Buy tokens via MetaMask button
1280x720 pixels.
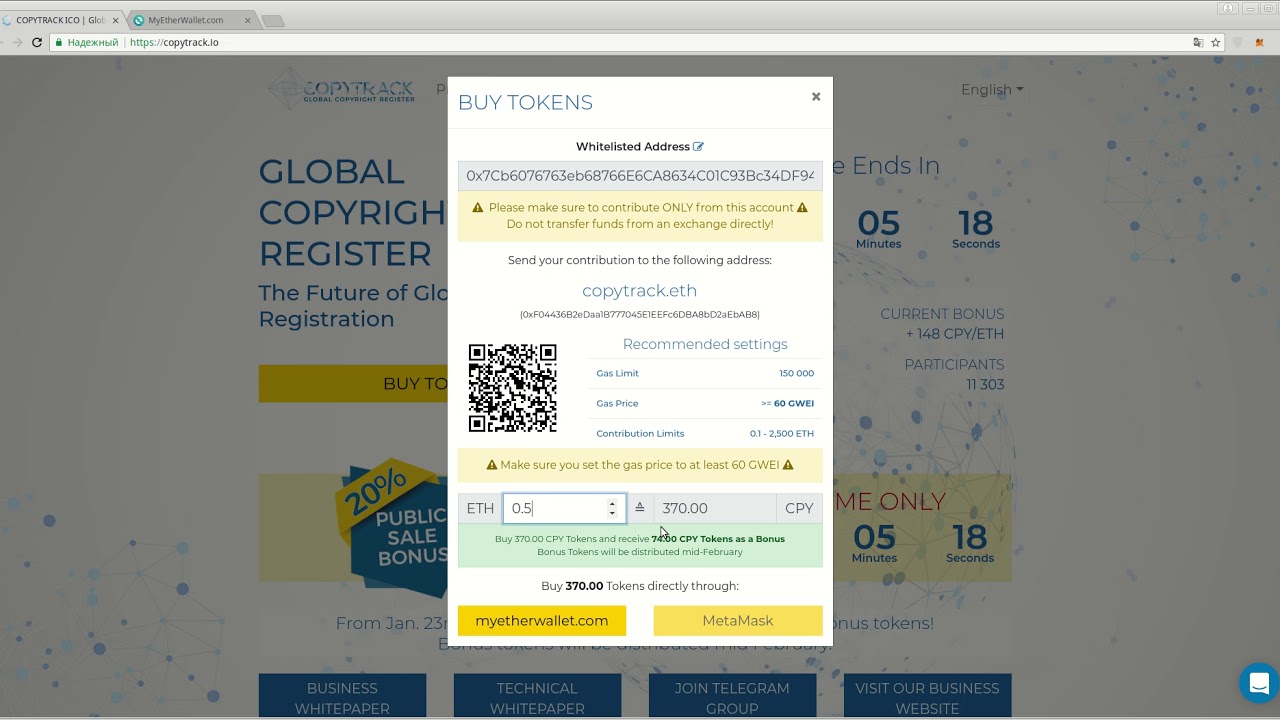[x=738, y=621]
